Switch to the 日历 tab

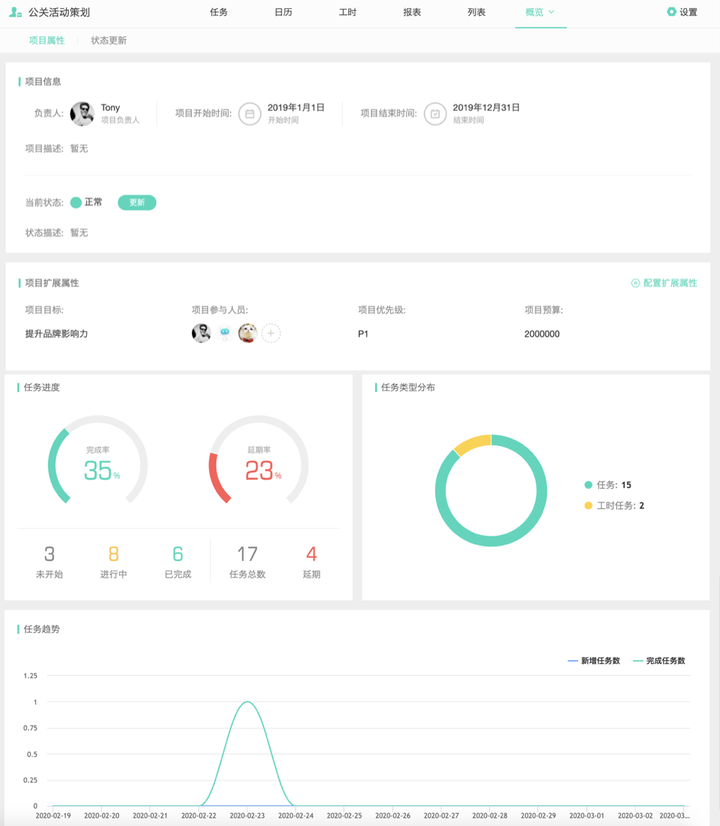pos(283,12)
